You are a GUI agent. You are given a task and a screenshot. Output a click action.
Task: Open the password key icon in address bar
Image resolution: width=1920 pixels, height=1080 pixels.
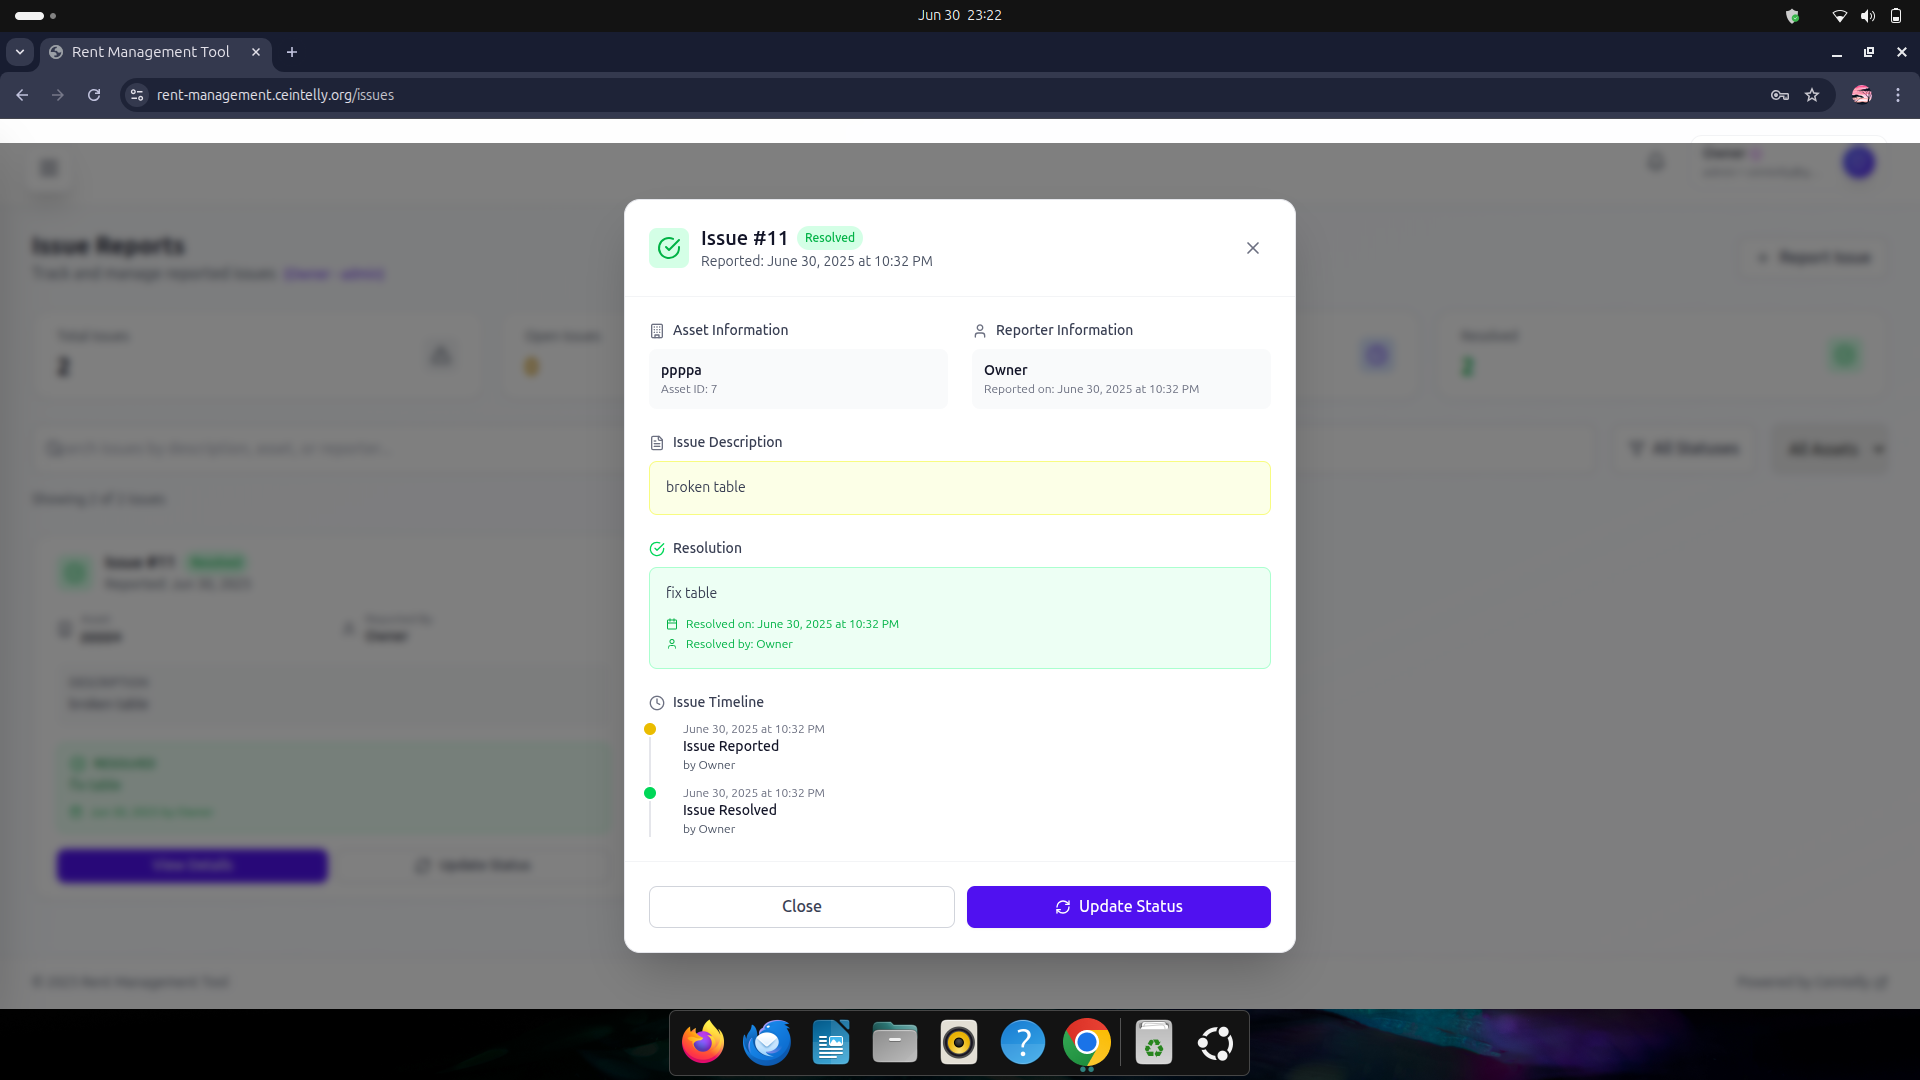click(1779, 95)
